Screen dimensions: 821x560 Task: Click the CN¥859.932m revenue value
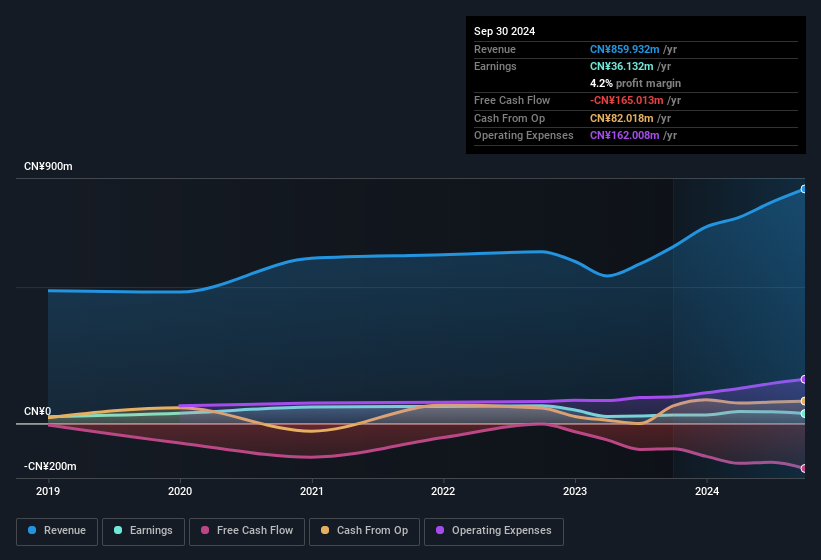tap(624, 49)
